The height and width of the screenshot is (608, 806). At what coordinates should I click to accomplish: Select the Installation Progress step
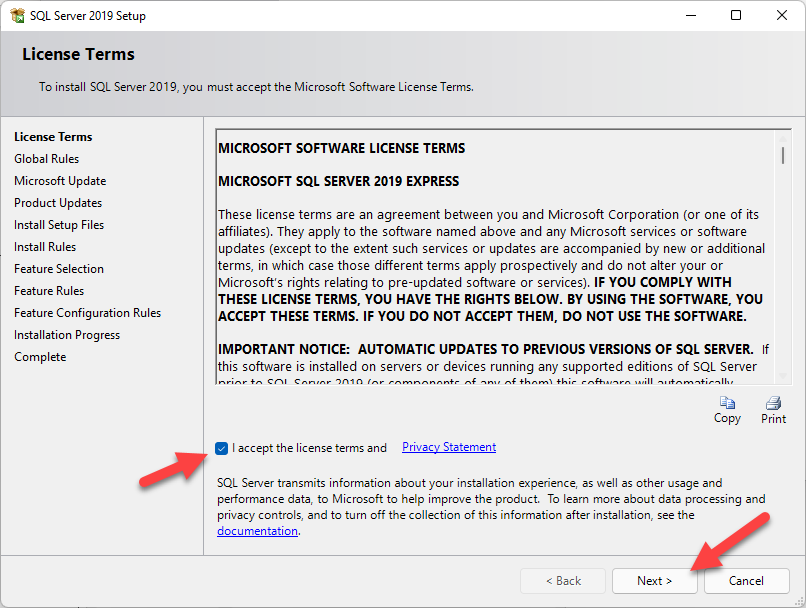click(67, 335)
